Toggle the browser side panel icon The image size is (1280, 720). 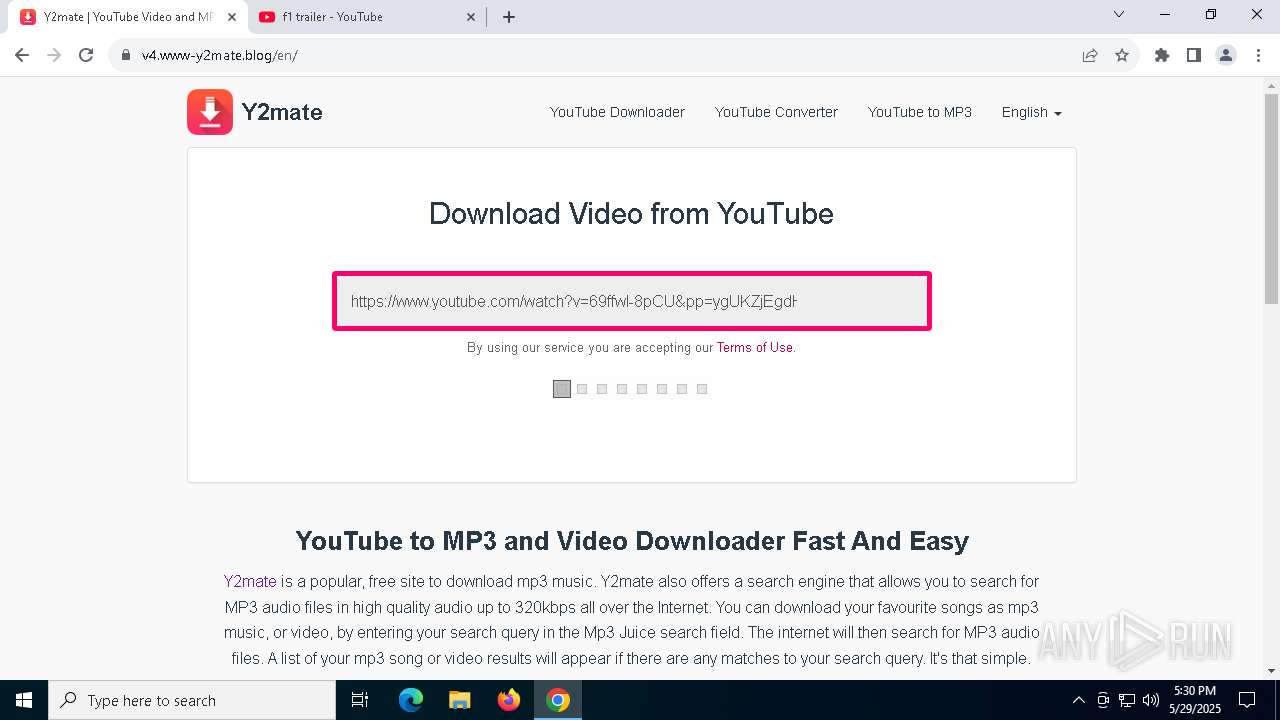tap(1194, 55)
